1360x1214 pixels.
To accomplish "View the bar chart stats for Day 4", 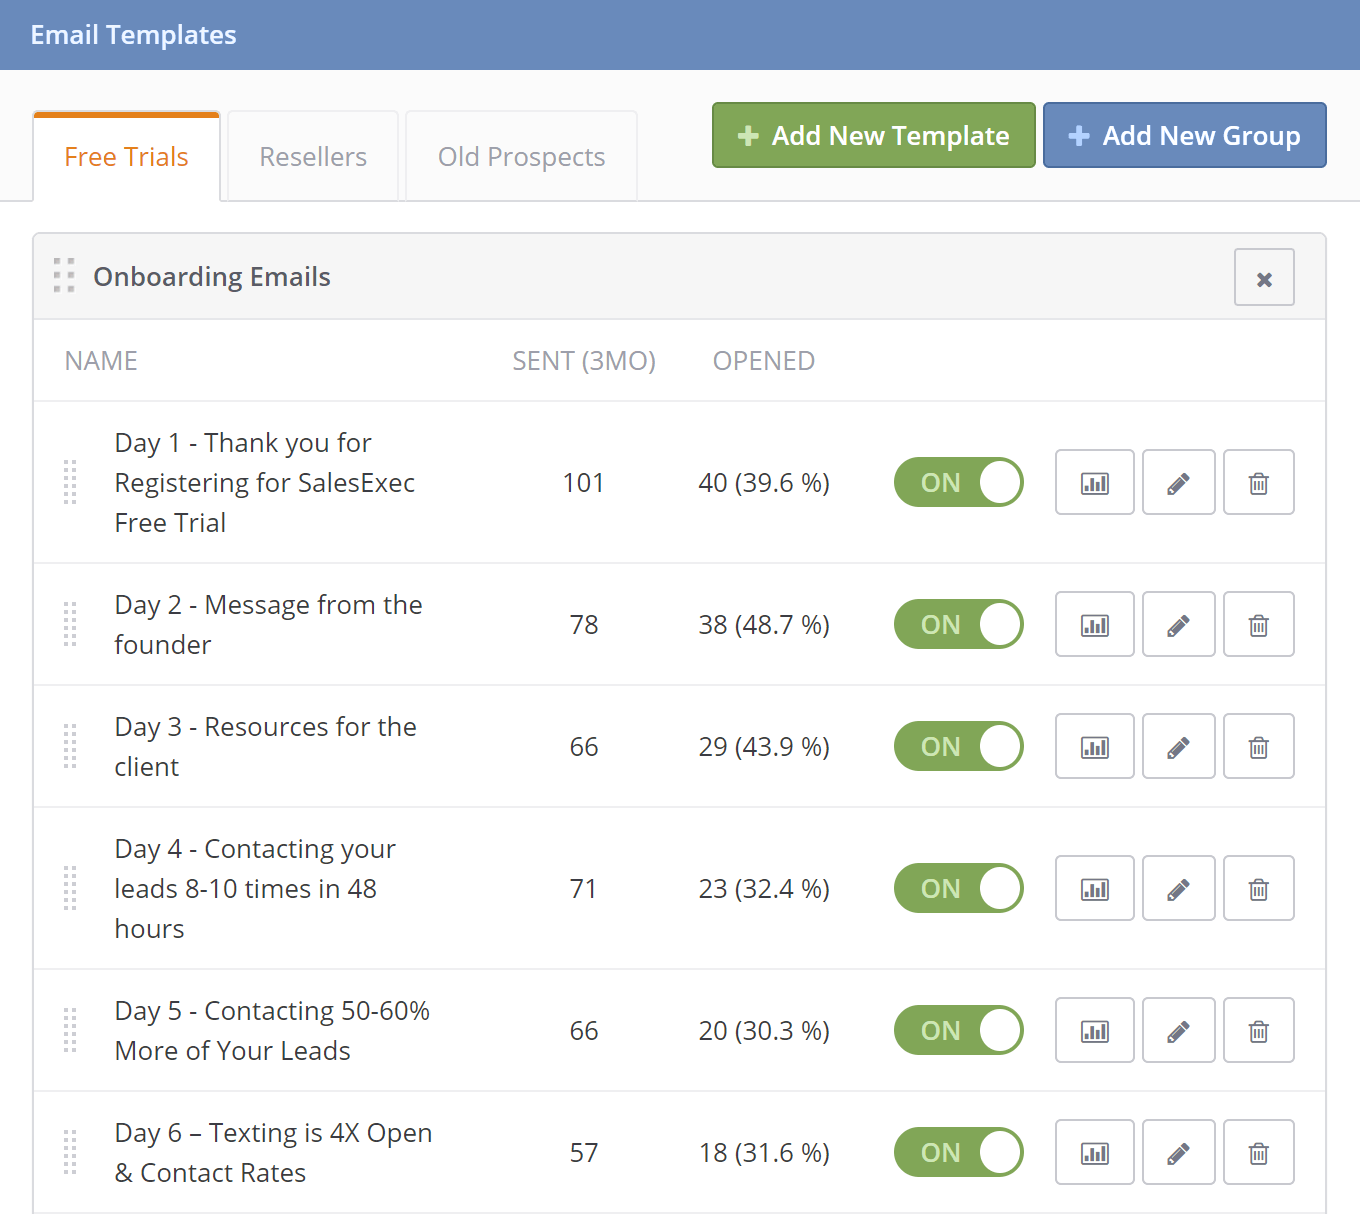I will tap(1094, 888).
